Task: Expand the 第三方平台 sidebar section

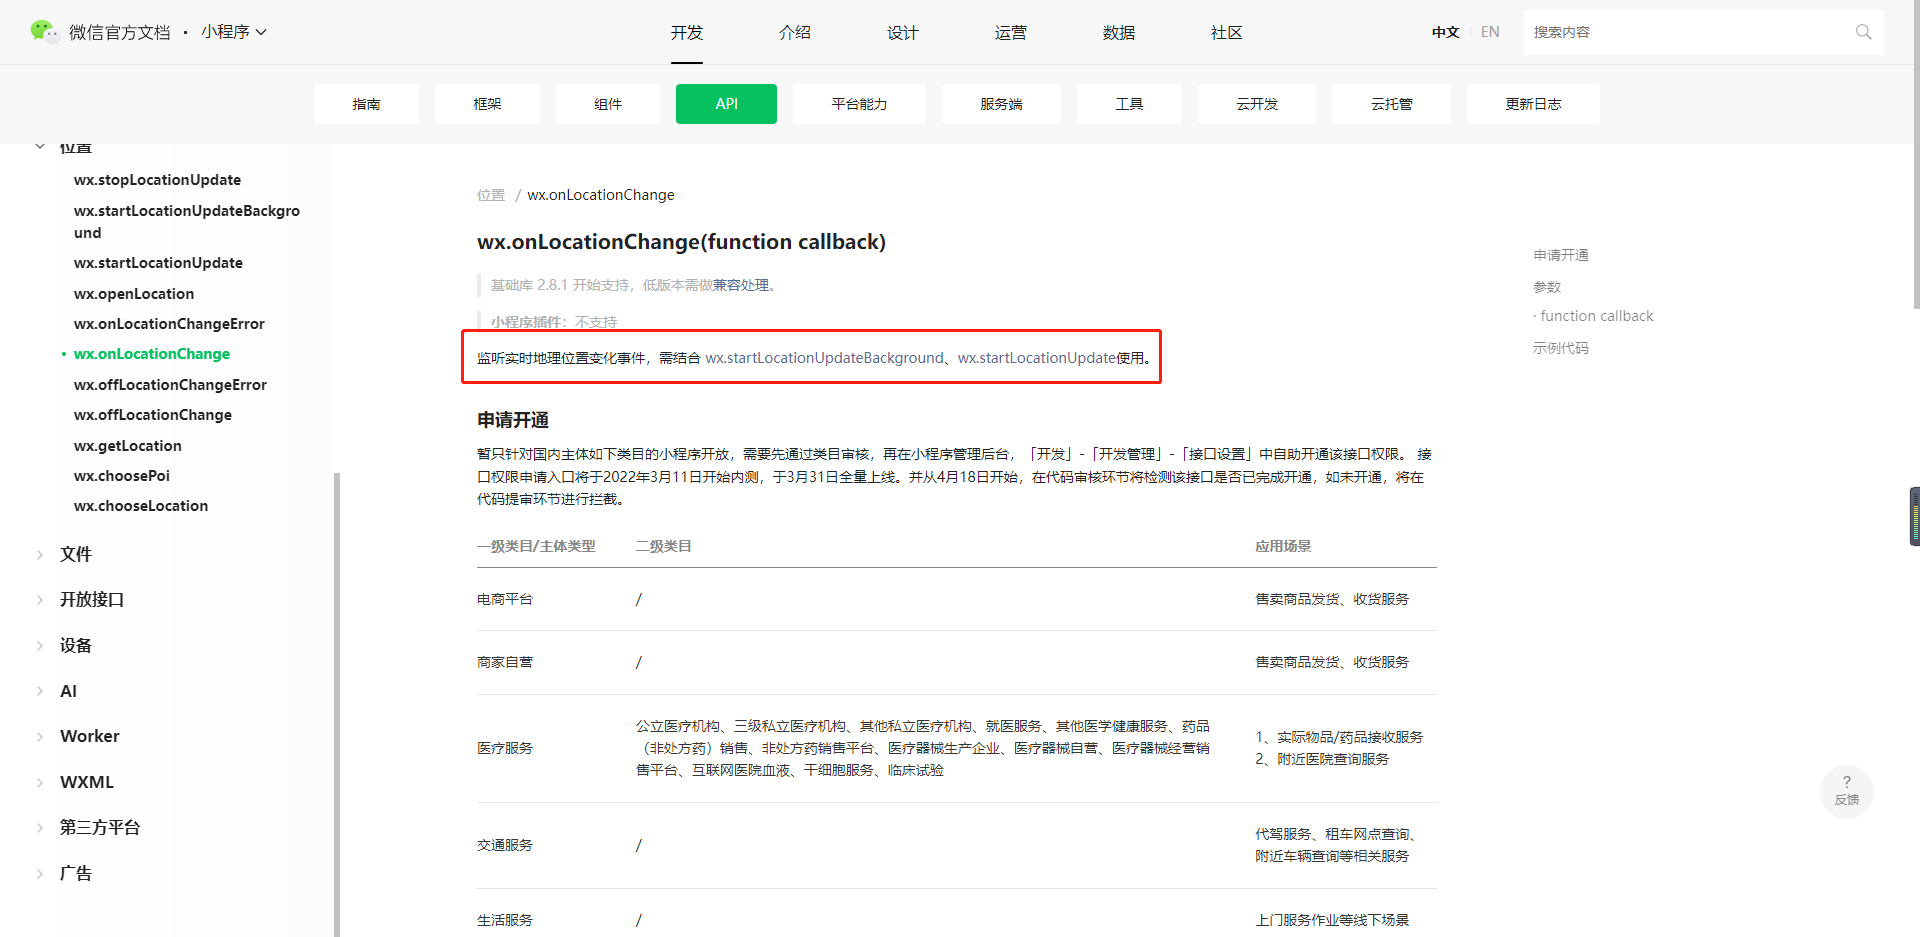Action: click(x=40, y=828)
